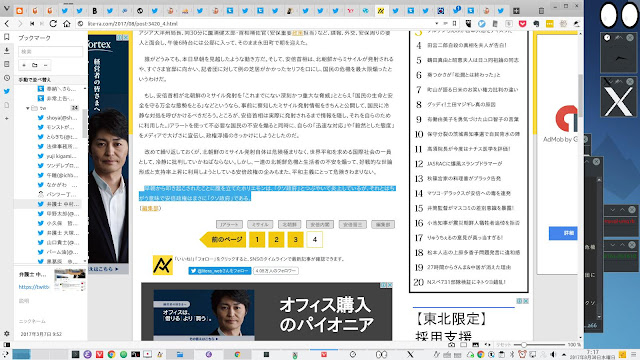Open ranking item 8 グッディ
Image resolution: width=640 pixels, height=360 pixels.
coord(461,104)
